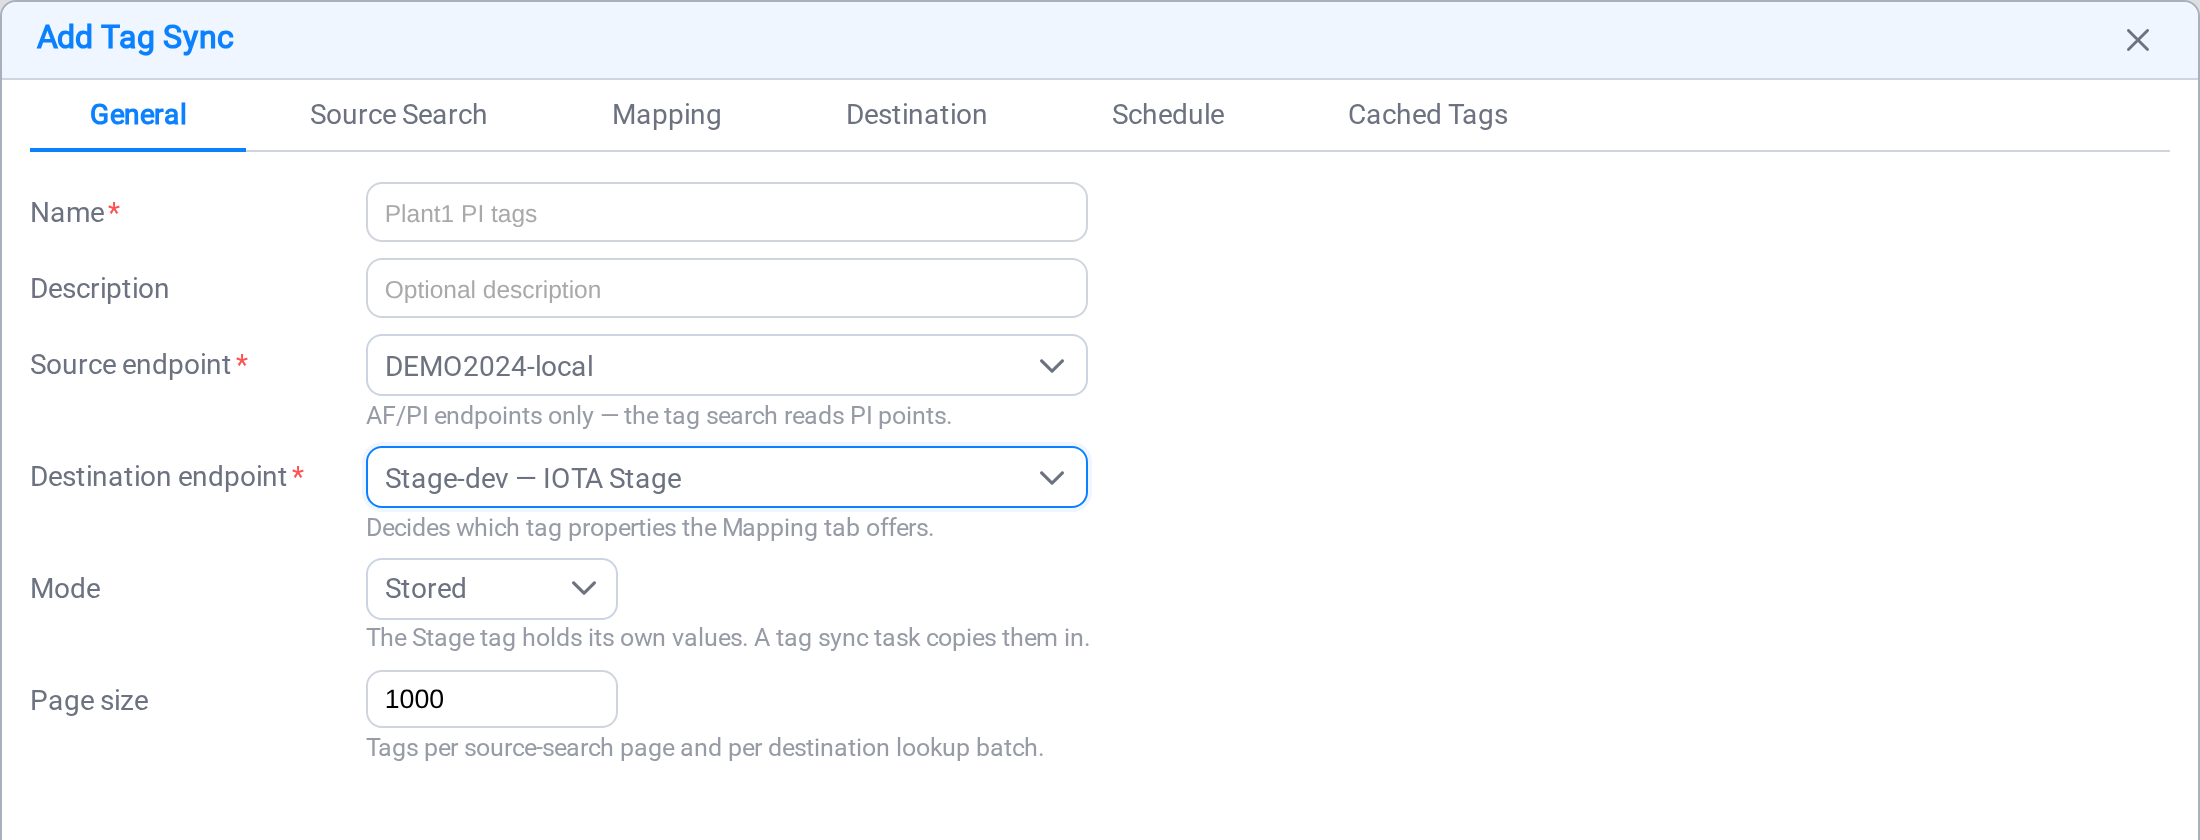Click the 'Page size' label
The height and width of the screenshot is (840, 2200).
[89, 701]
